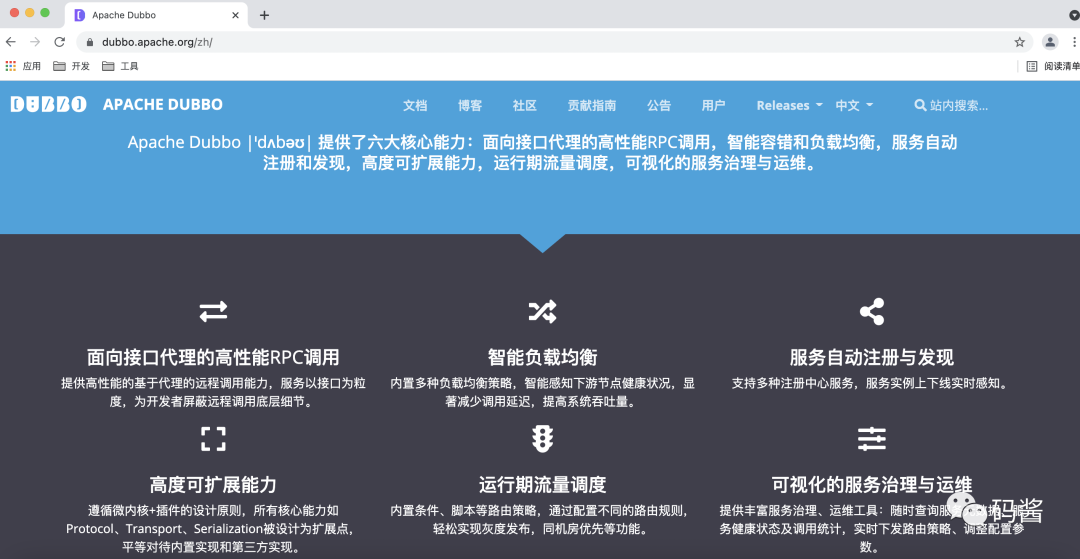
Task: Click the sliders governance icon
Action: click(872, 439)
